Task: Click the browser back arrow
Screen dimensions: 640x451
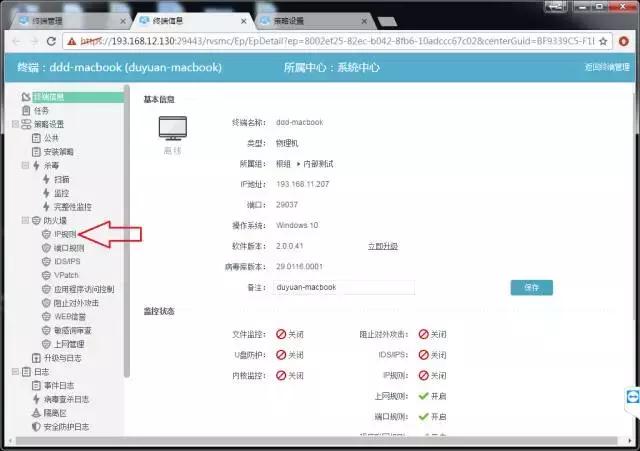Action: tap(17, 41)
